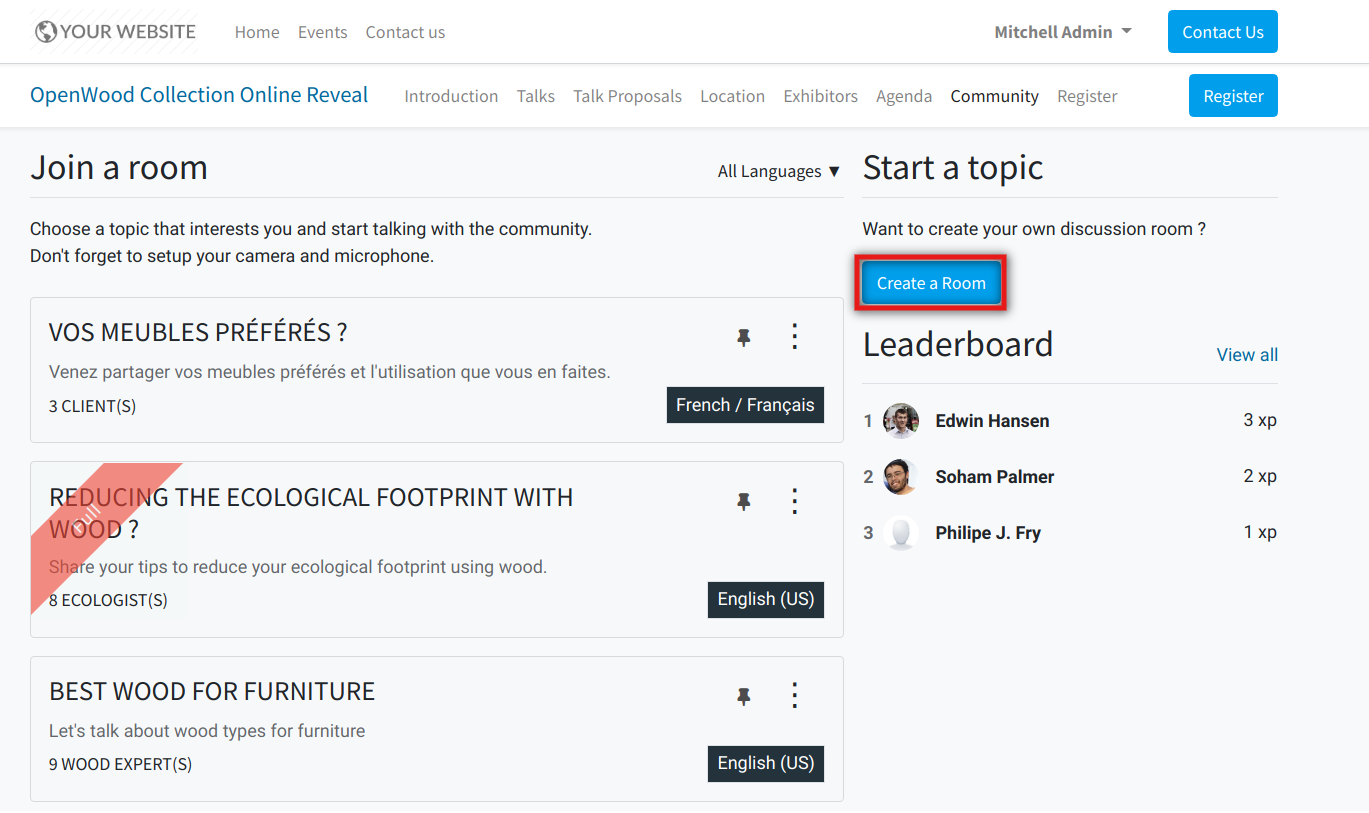The height and width of the screenshot is (813, 1369).
Task: Open the Mitchell Admin user dropdown
Action: [x=1062, y=32]
